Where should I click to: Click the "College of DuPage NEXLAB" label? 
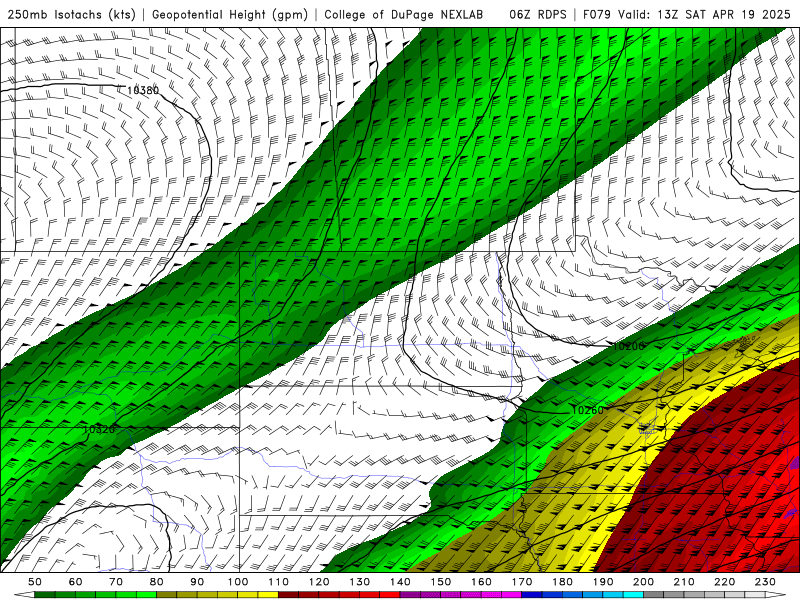[x=404, y=15]
